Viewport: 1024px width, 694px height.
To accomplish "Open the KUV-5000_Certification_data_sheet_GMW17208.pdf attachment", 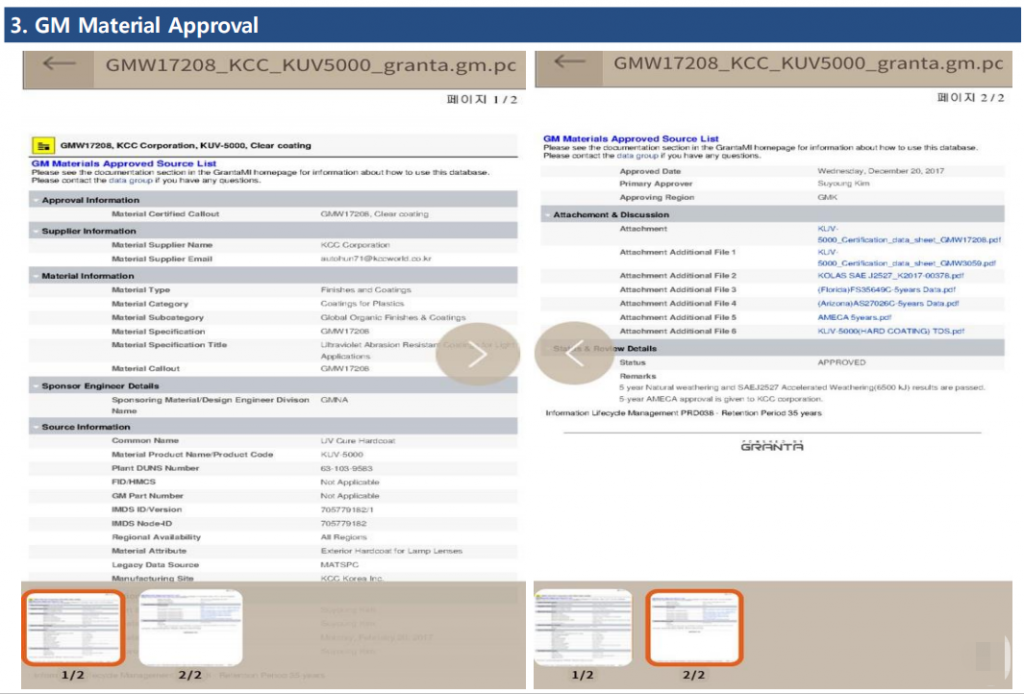I will pyautogui.click(x=908, y=234).
